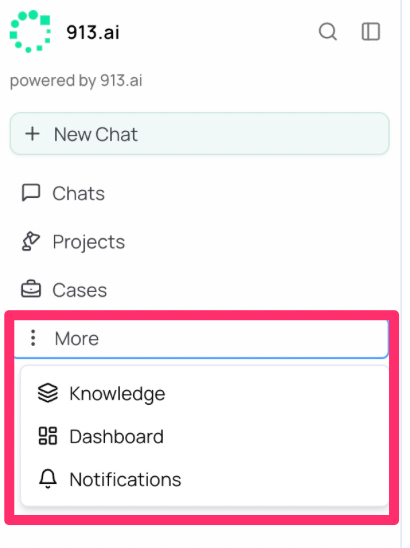Image resolution: width=410 pixels, height=548 pixels.
Task: Go to the Chats section
Action: (x=78, y=193)
